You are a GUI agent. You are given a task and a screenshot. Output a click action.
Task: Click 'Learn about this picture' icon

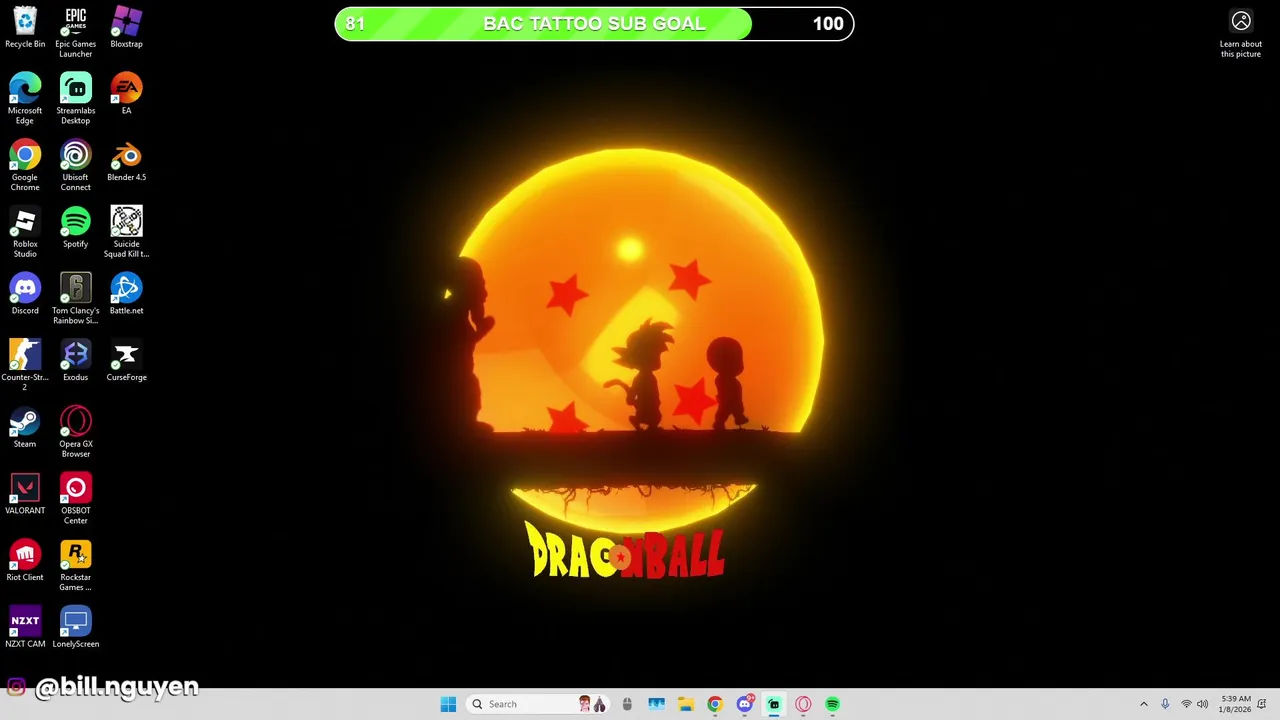1241,34
